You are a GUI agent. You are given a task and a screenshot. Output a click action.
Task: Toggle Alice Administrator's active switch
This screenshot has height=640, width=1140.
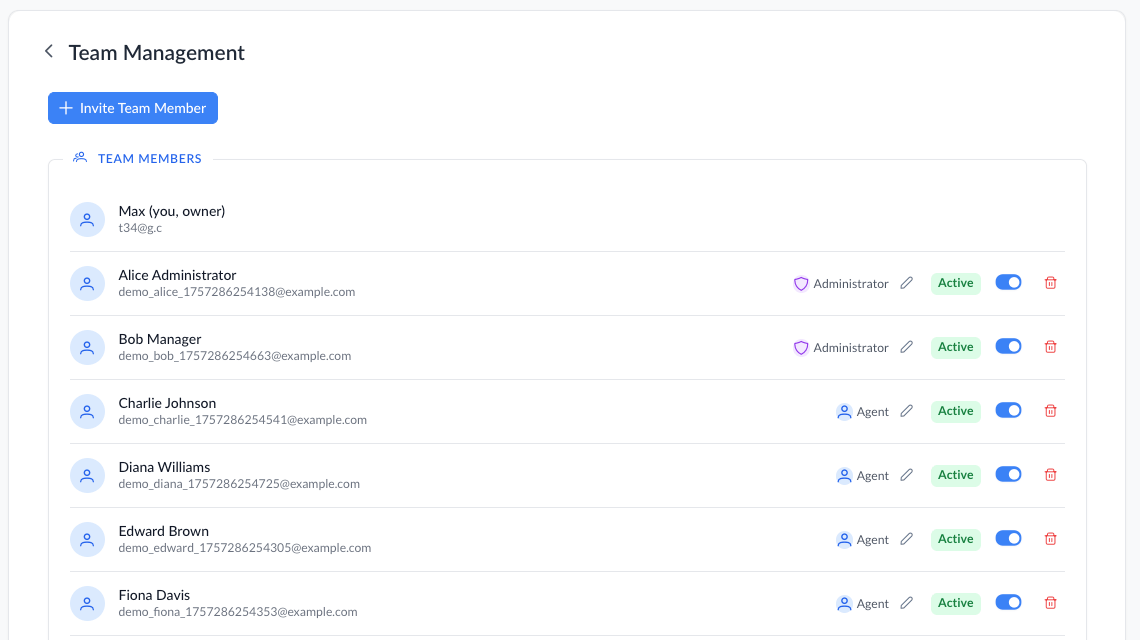pos(1008,283)
